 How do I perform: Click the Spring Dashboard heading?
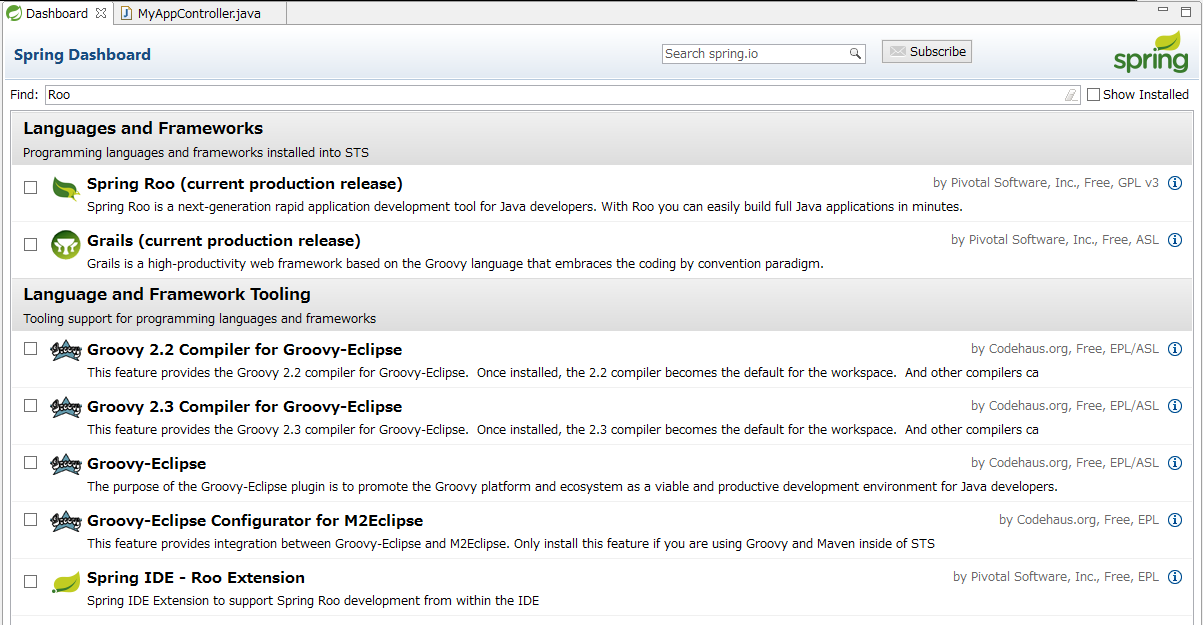coord(82,55)
